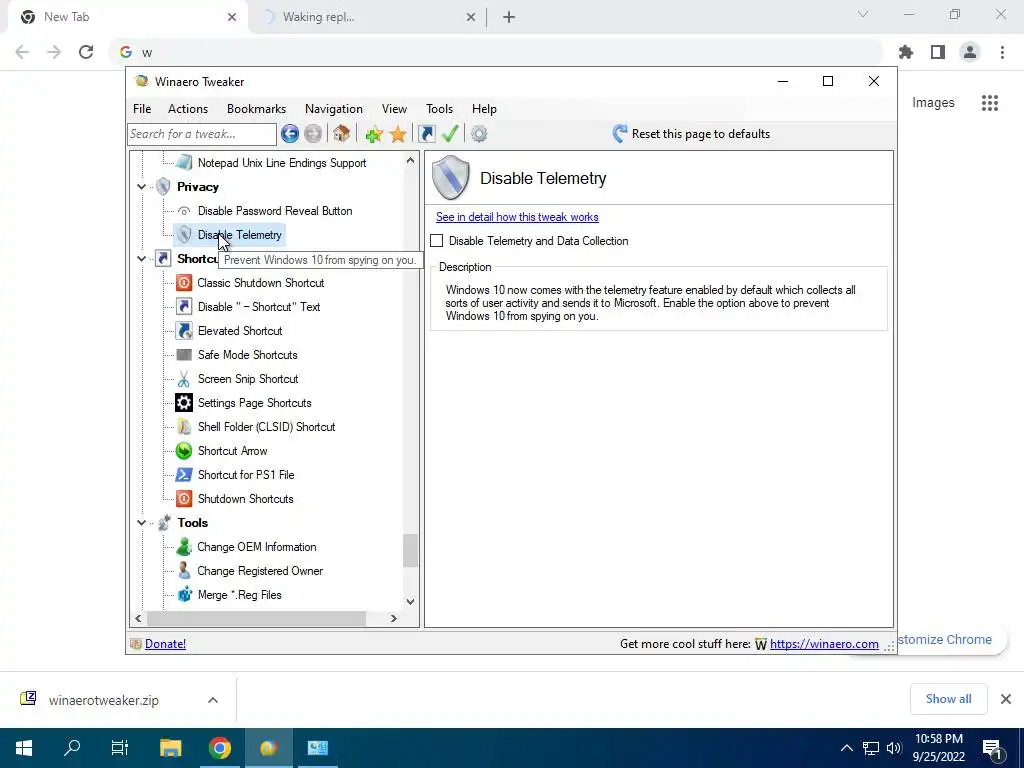The image size is (1024, 768).
Task: Select the Change Registered Owner tool
Action: [260, 571]
